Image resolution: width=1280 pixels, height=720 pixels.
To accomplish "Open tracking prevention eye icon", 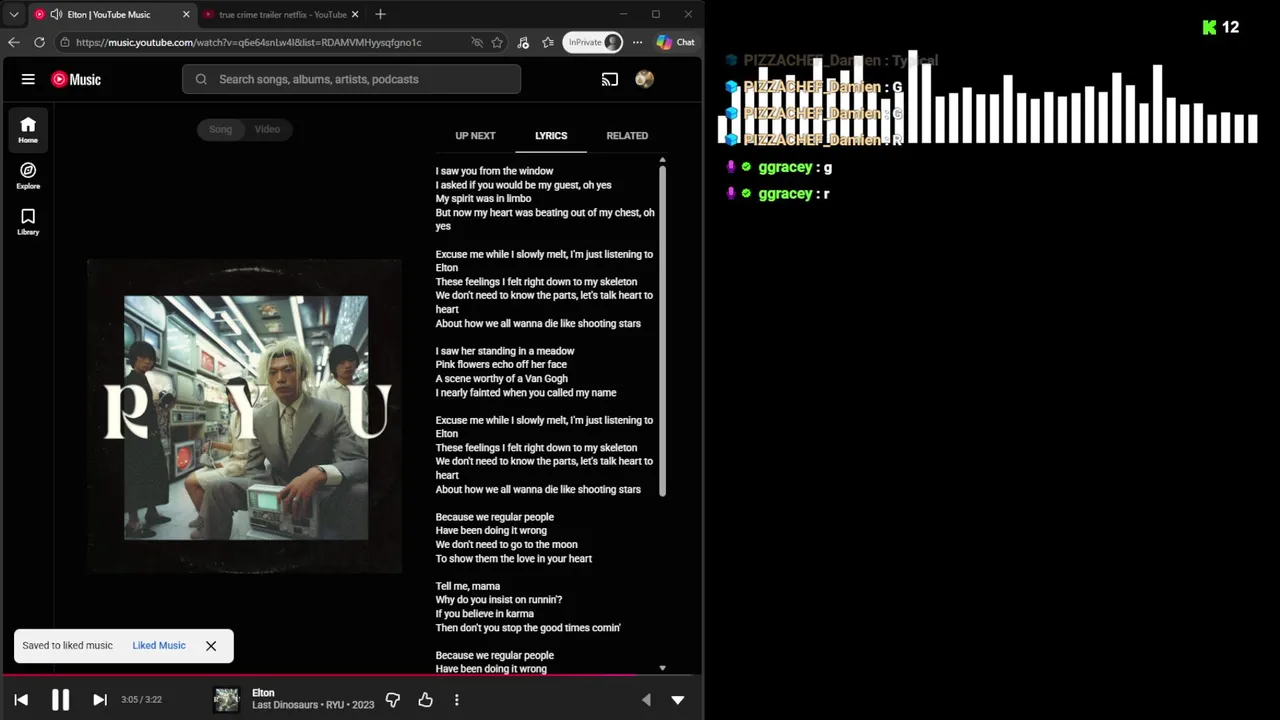I will click(x=477, y=42).
